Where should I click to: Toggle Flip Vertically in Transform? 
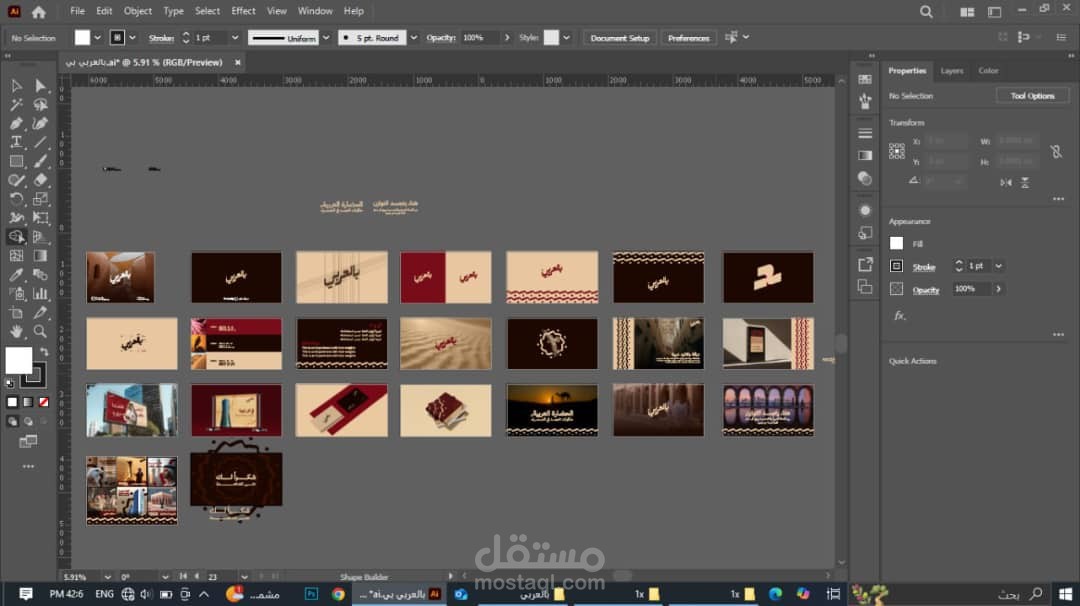pyautogui.click(x=1025, y=182)
